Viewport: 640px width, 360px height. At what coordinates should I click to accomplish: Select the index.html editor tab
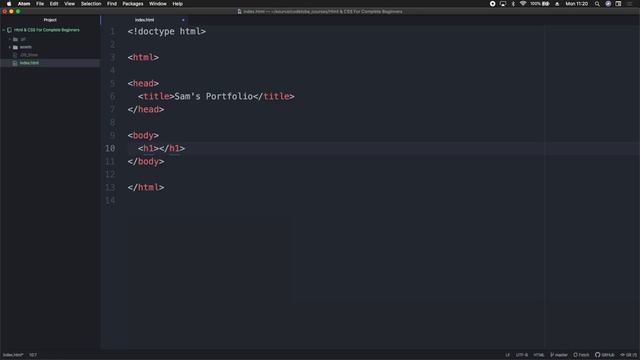point(144,20)
